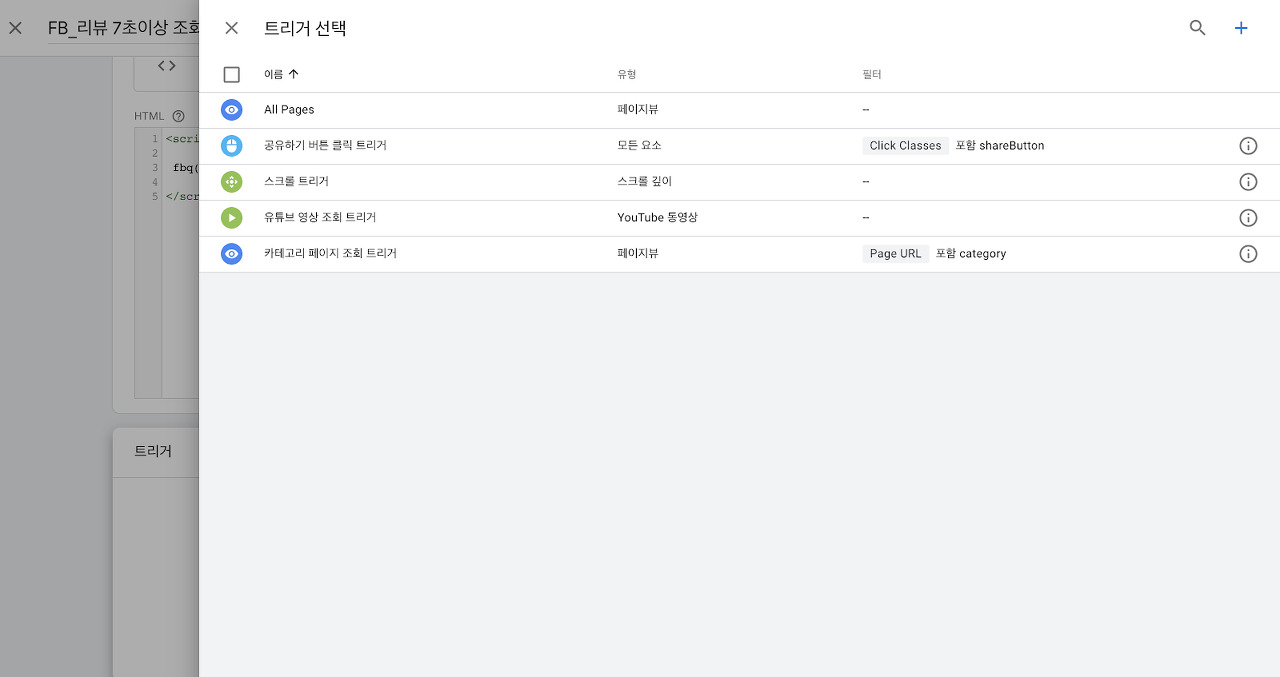Viewport: 1280px width, 677px height.
Task: Click the Click Classes filter chip
Action: (x=905, y=146)
